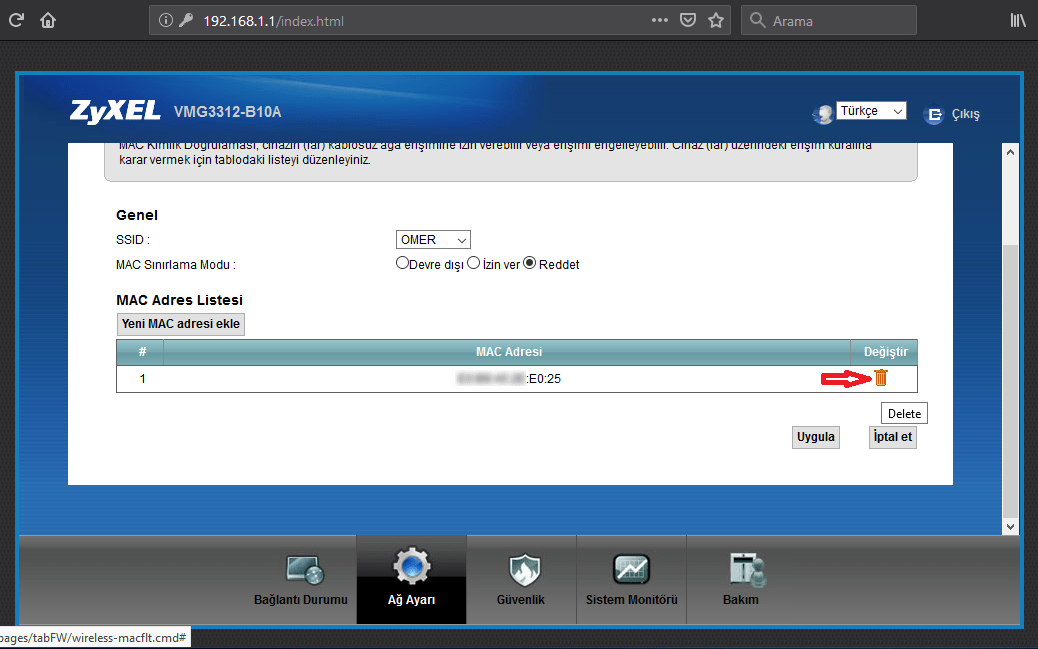Click the Genel section heading
1038x649 pixels.
click(x=137, y=215)
